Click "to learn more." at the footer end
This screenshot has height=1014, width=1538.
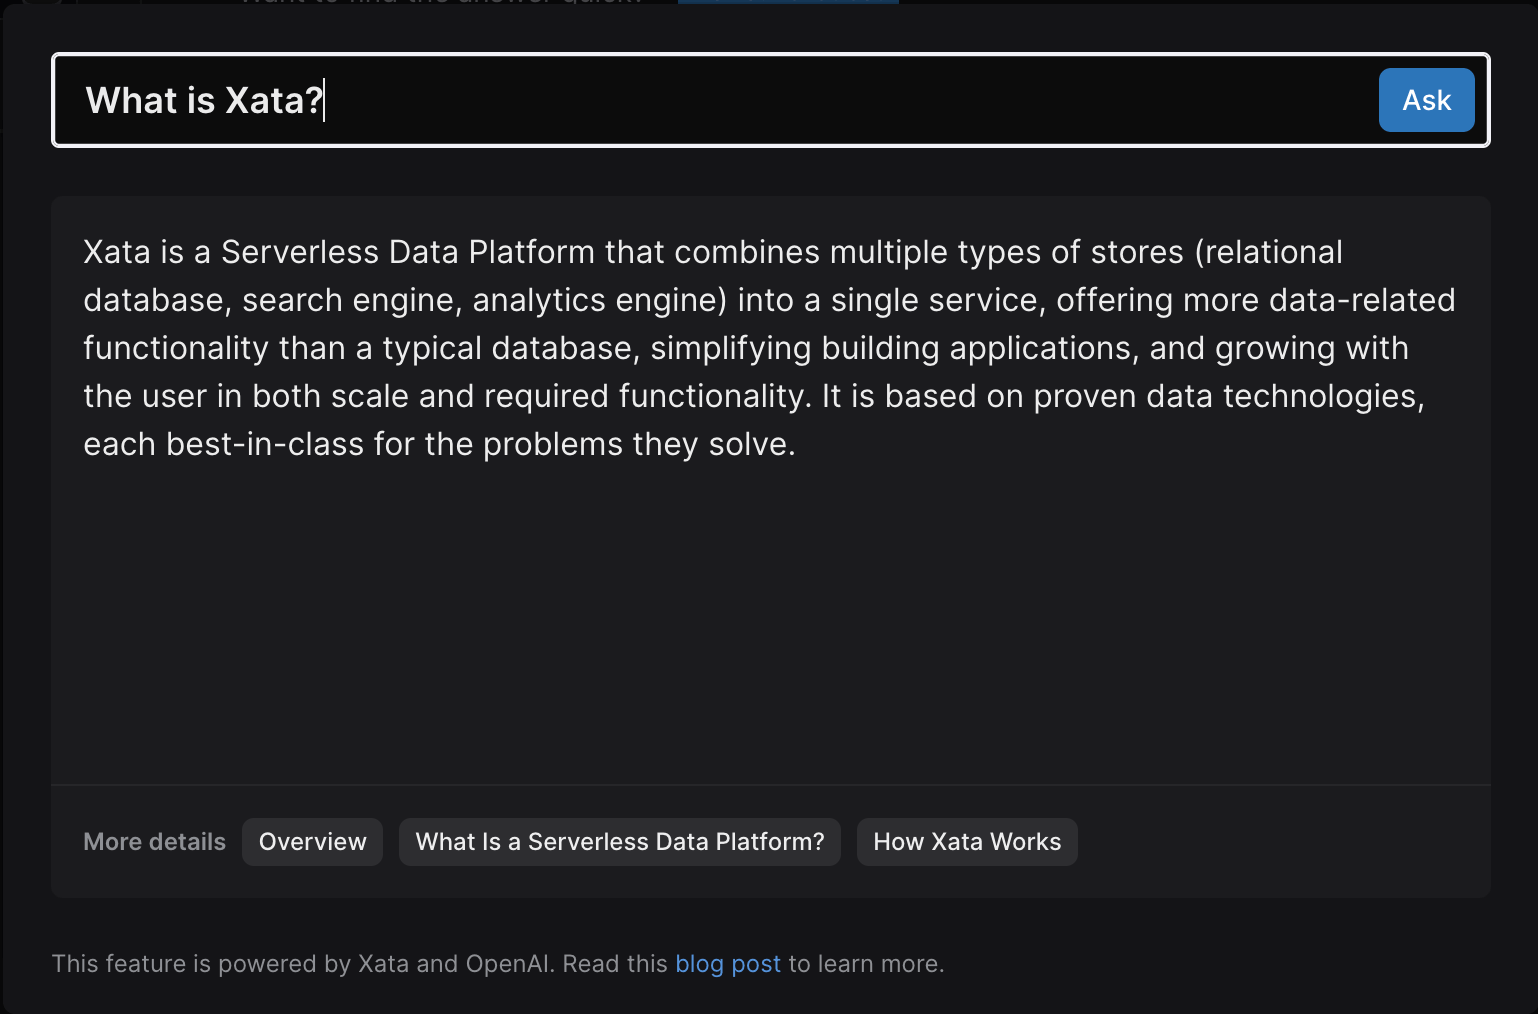coord(866,964)
